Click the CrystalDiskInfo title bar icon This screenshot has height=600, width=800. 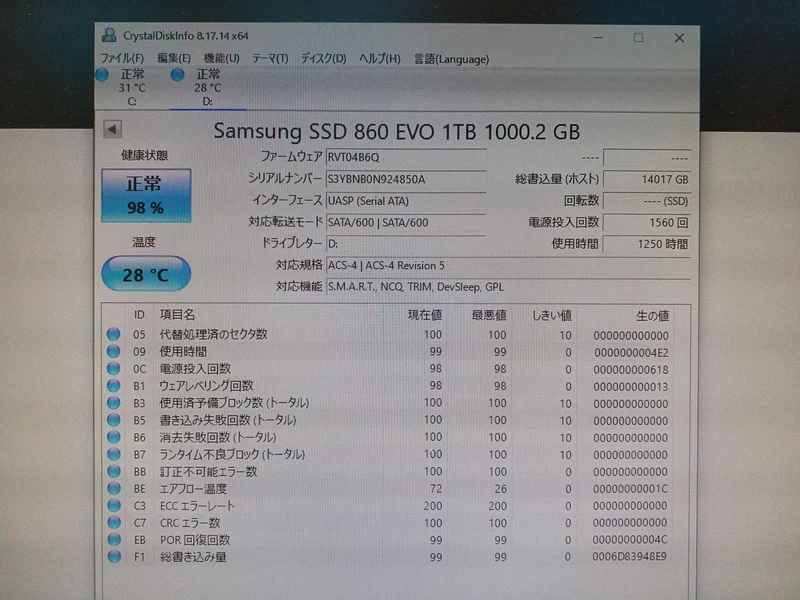(x=109, y=35)
